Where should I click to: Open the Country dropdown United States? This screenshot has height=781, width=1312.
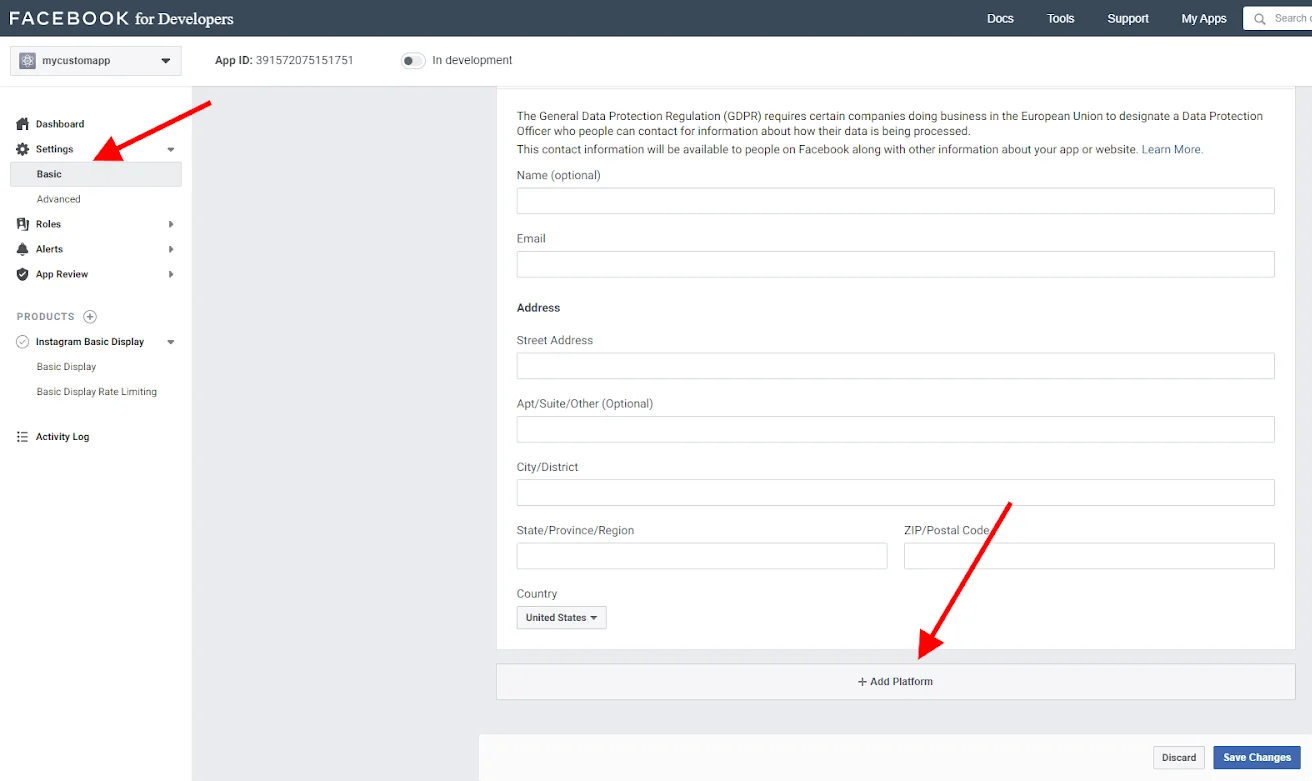(561, 618)
